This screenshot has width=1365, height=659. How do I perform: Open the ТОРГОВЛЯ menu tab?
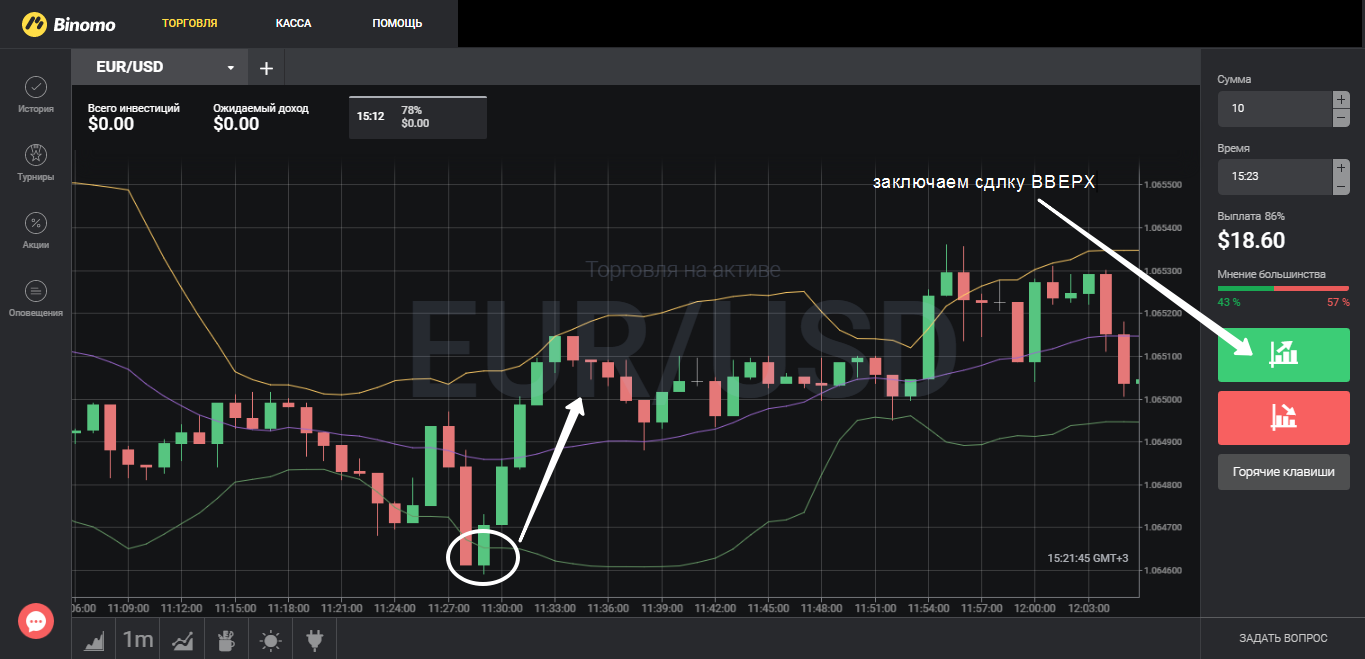[190, 23]
